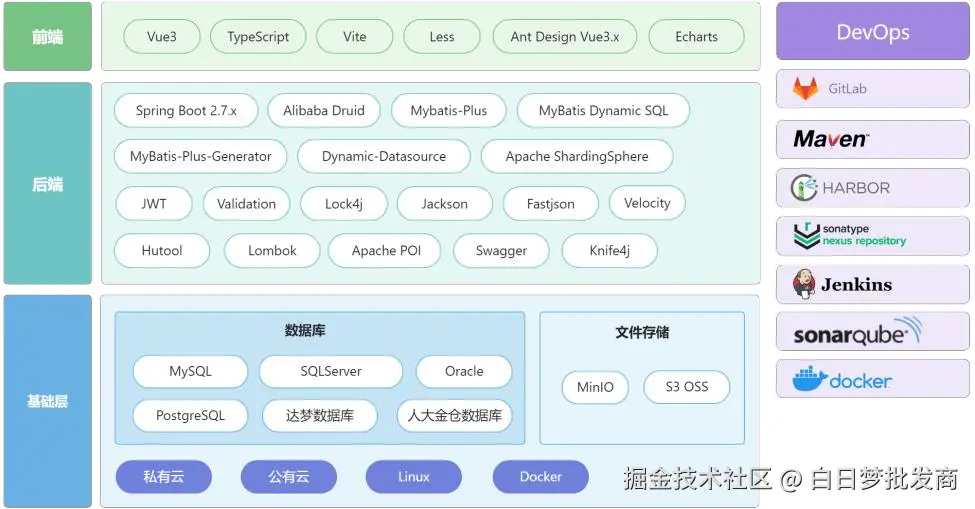Viewport: 975px width, 509px height.
Task: Click the MinIO storage pill
Action: (595, 387)
